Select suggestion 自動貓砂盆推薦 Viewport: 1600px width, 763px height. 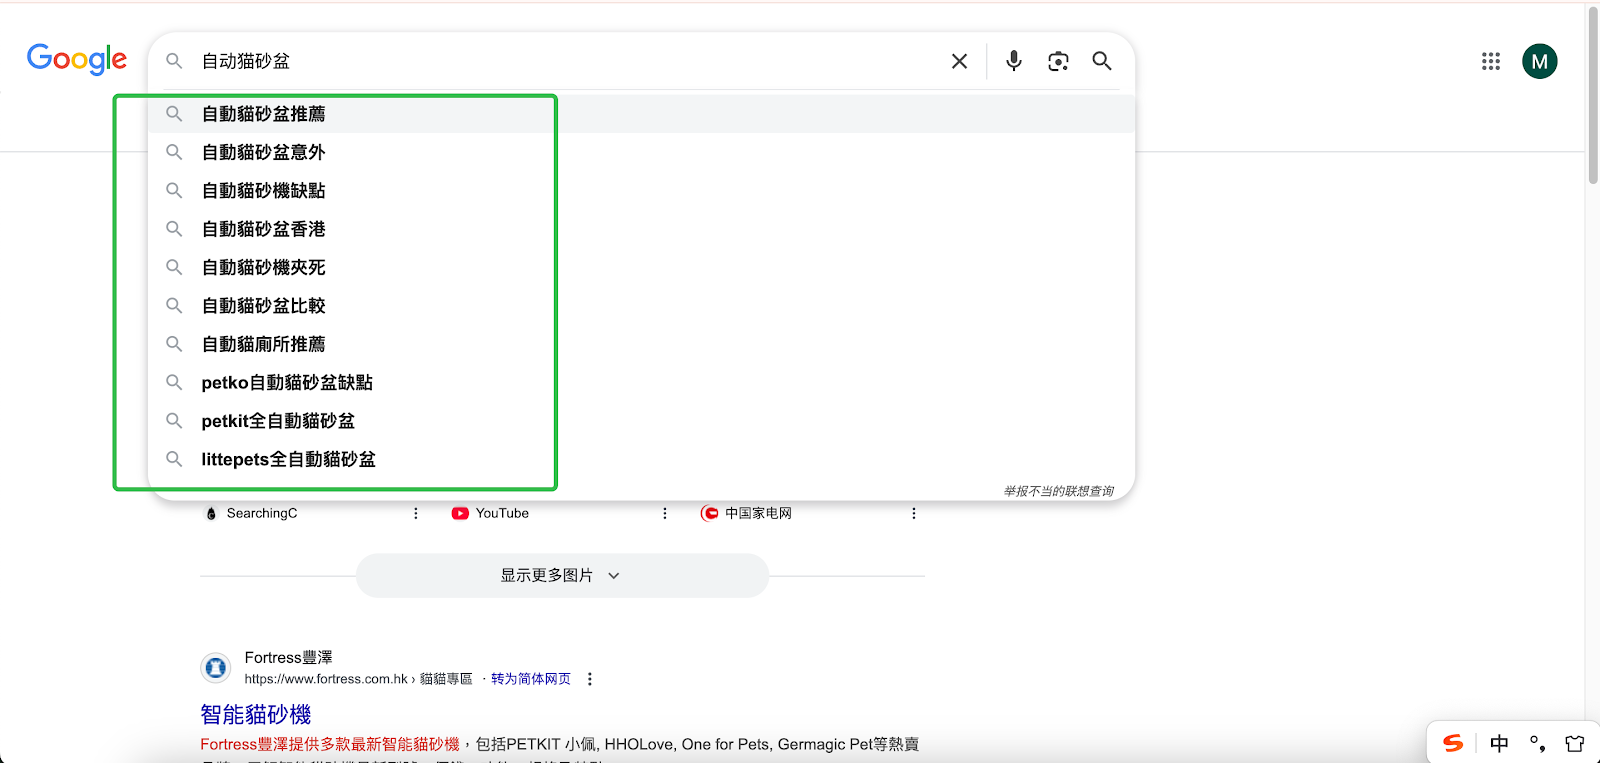(641, 114)
